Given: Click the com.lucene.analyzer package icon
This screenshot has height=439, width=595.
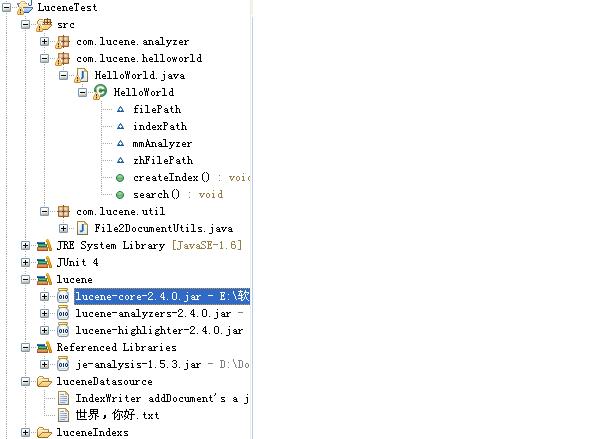Looking at the screenshot, I should 63,42.
